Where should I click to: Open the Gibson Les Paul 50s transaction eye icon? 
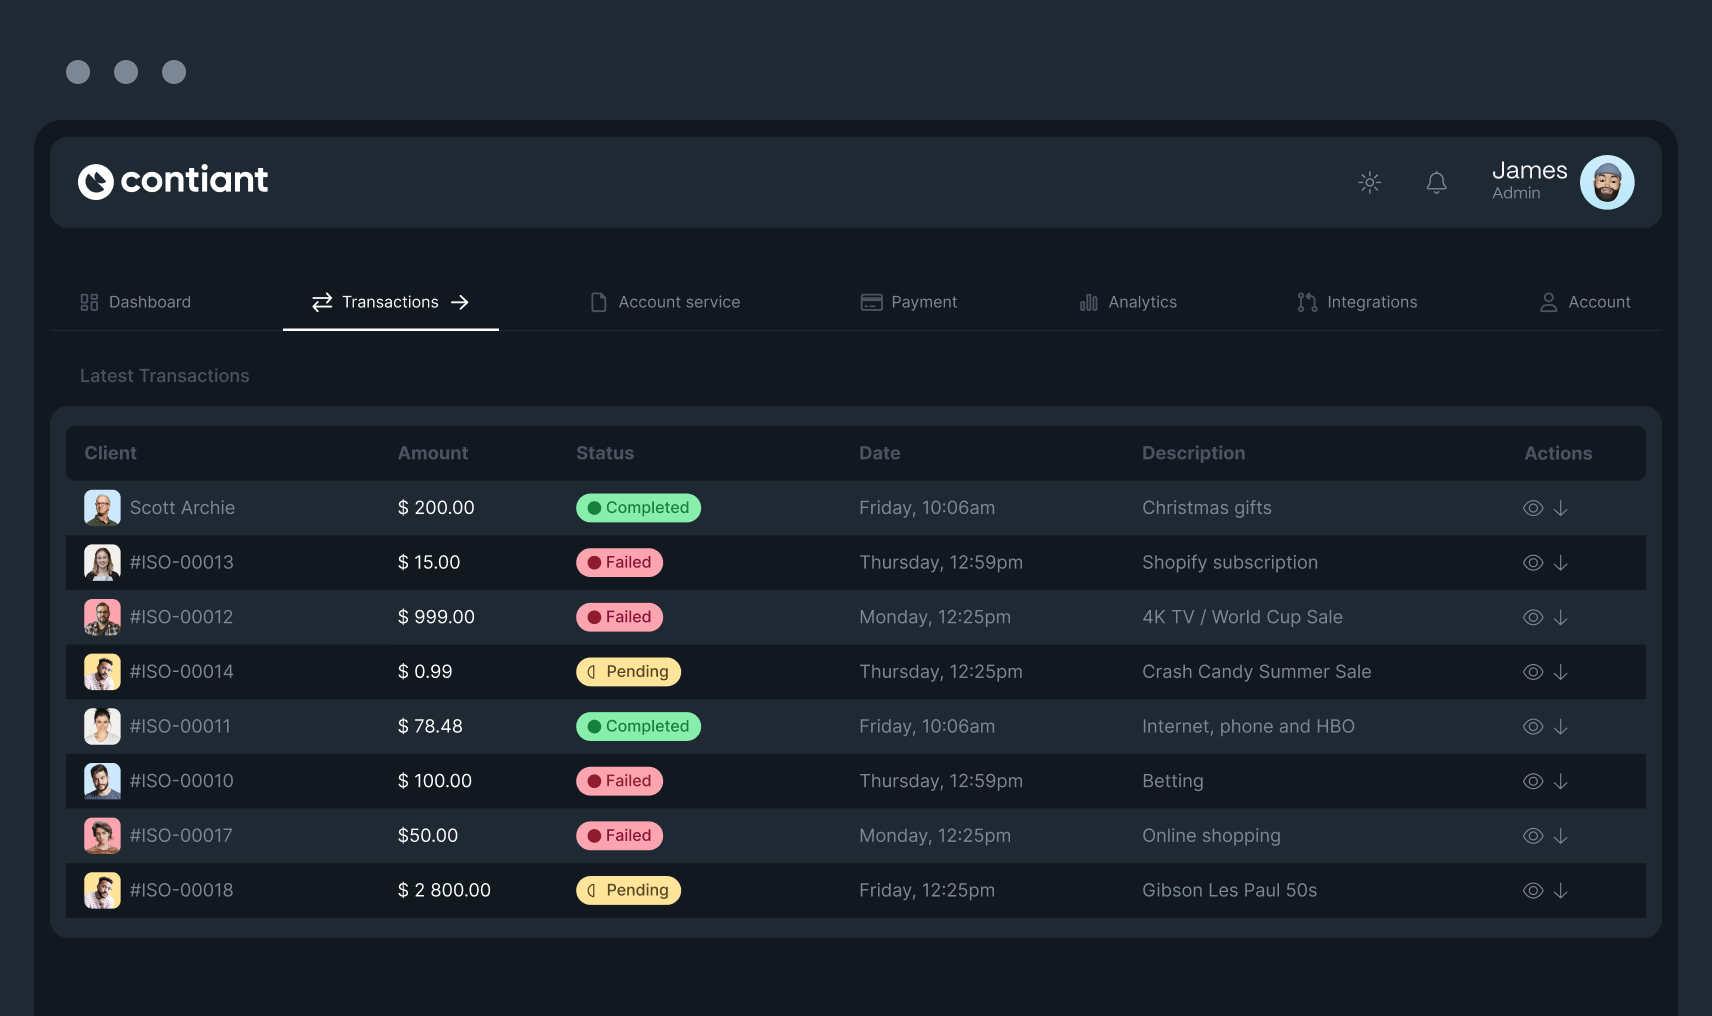(1532, 890)
